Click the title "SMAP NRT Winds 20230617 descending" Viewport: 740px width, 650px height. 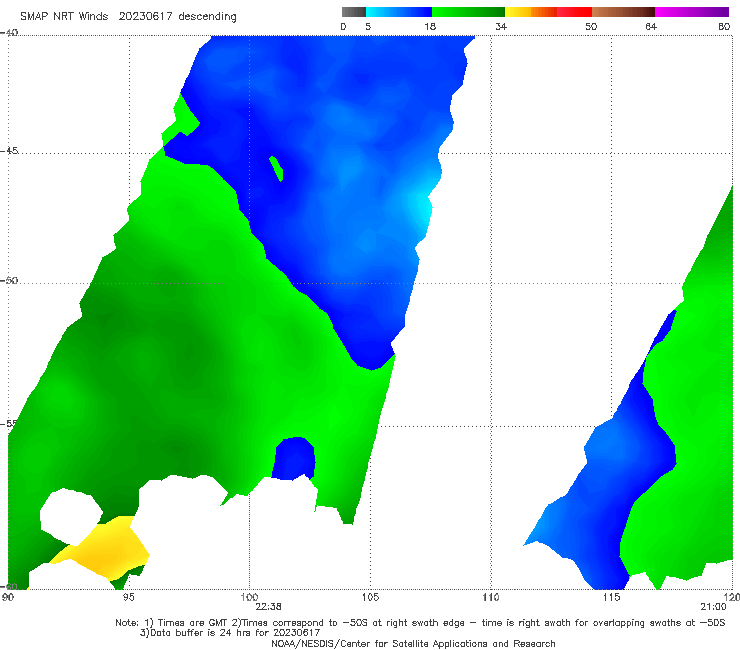(128, 17)
